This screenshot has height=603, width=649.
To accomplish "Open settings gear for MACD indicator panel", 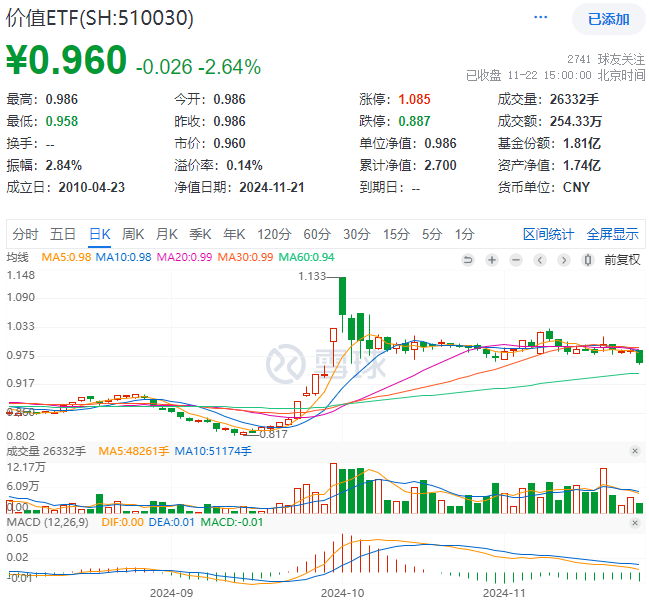I will coord(634,521).
